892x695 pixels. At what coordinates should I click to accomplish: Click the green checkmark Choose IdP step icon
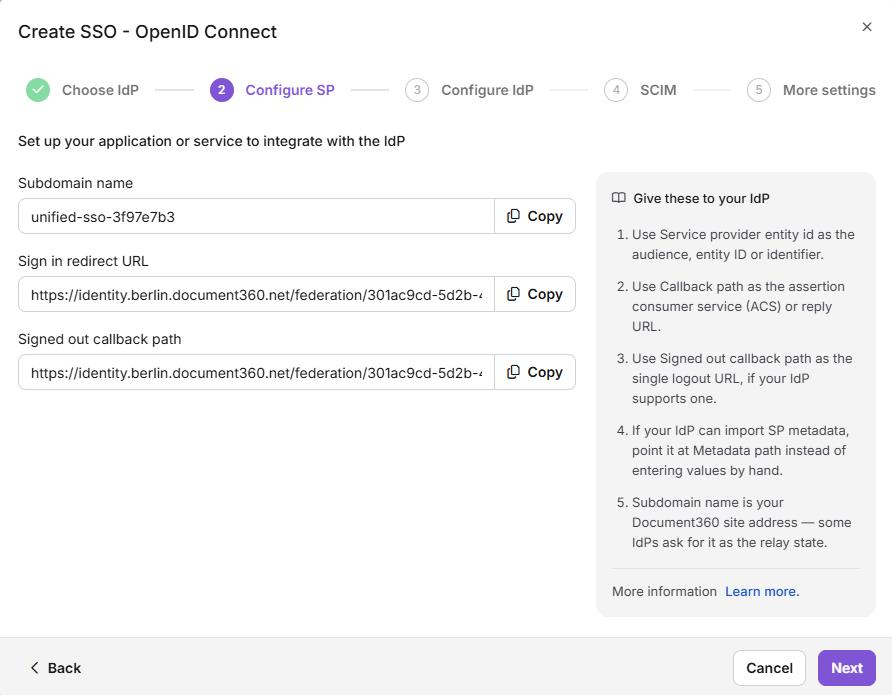point(38,90)
